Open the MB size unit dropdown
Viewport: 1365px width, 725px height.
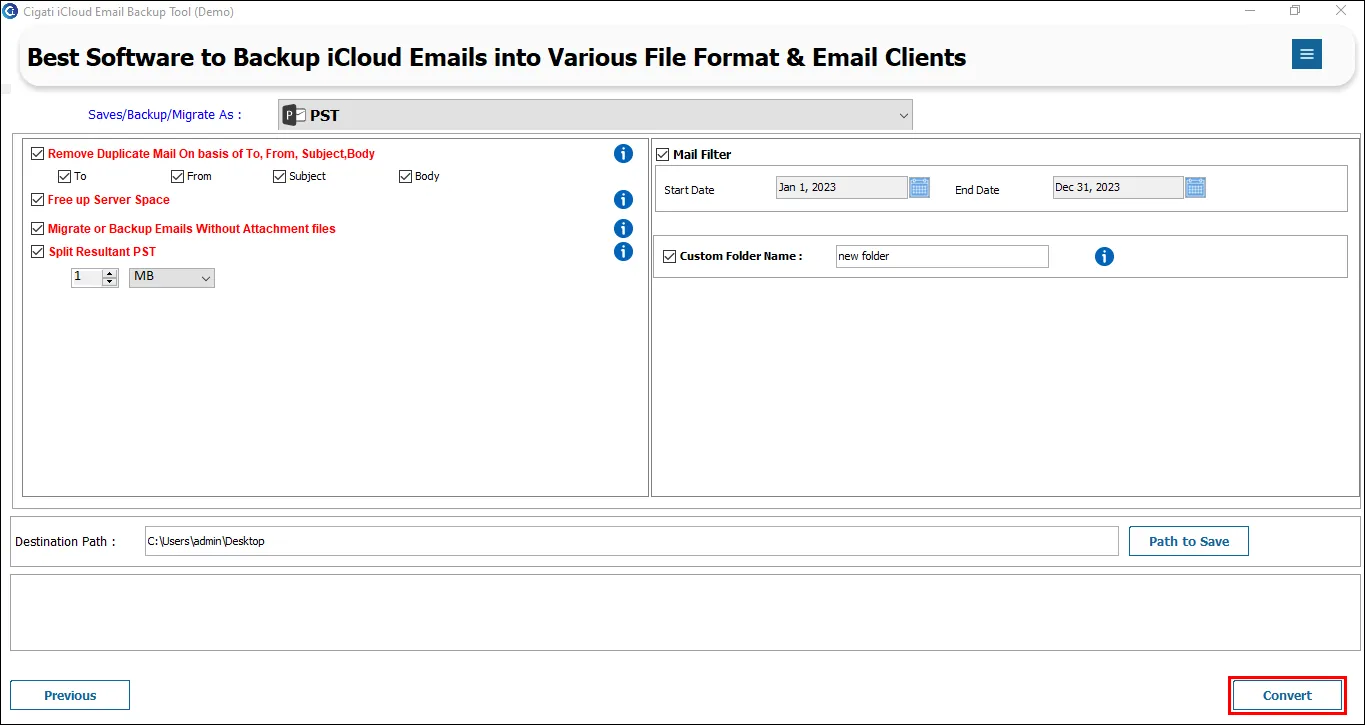172,277
